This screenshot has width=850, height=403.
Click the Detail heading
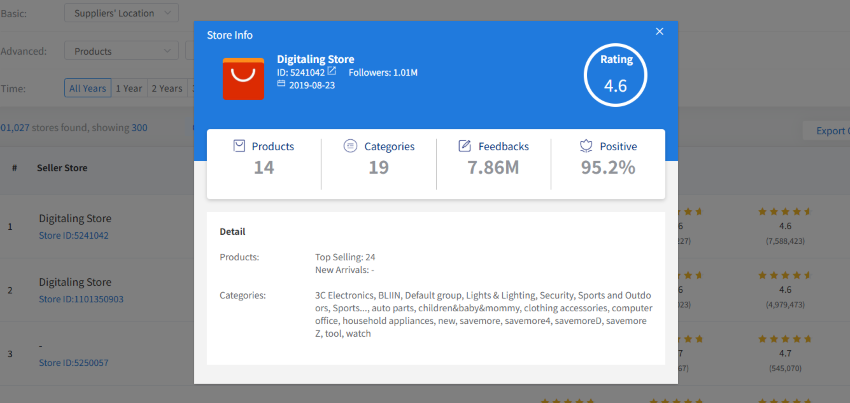233,232
